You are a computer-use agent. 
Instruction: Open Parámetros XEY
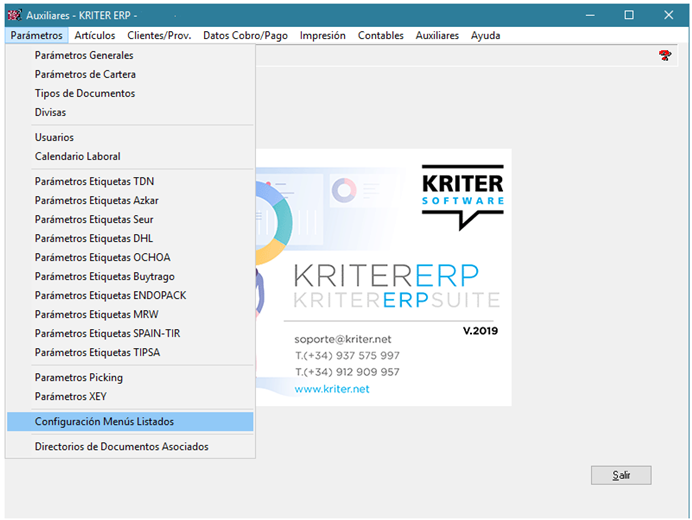pyautogui.click(x=130, y=396)
